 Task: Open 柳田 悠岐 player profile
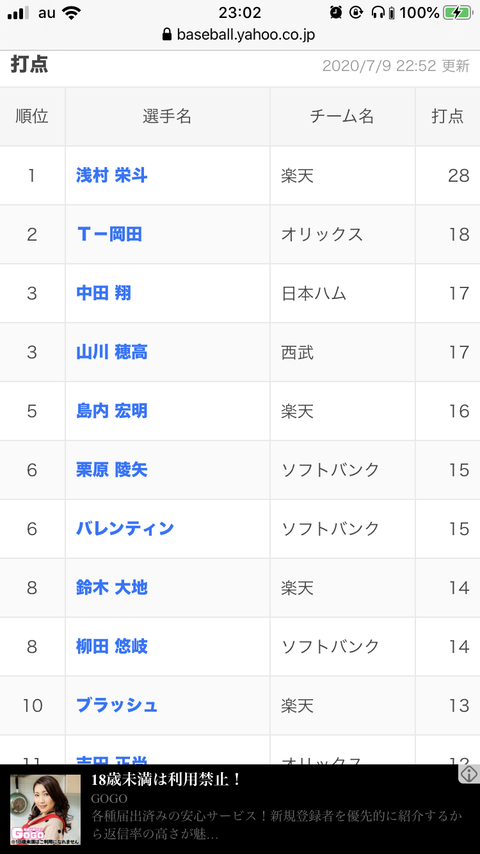click(112, 646)
